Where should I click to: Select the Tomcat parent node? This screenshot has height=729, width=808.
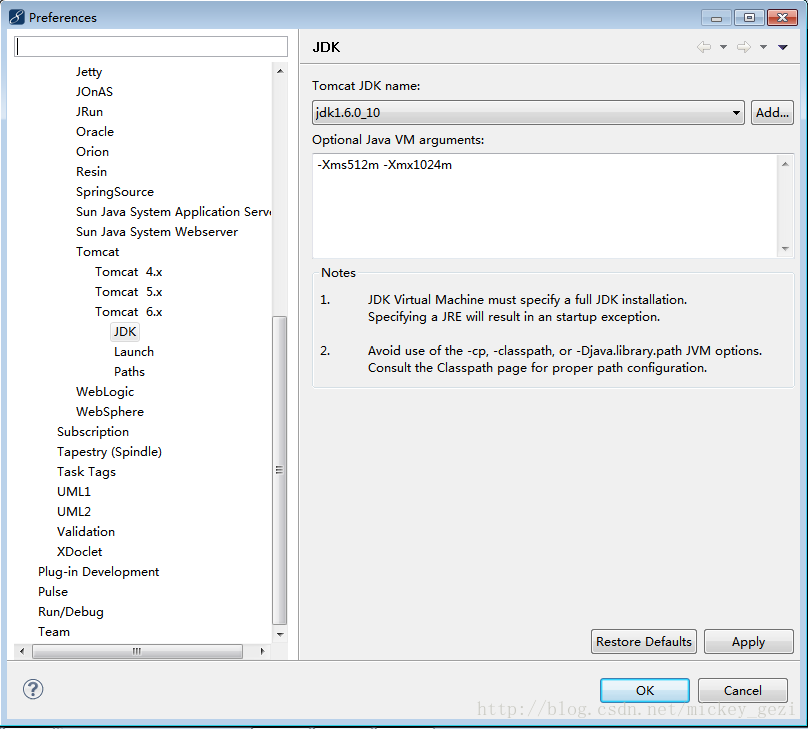point(97,252)
